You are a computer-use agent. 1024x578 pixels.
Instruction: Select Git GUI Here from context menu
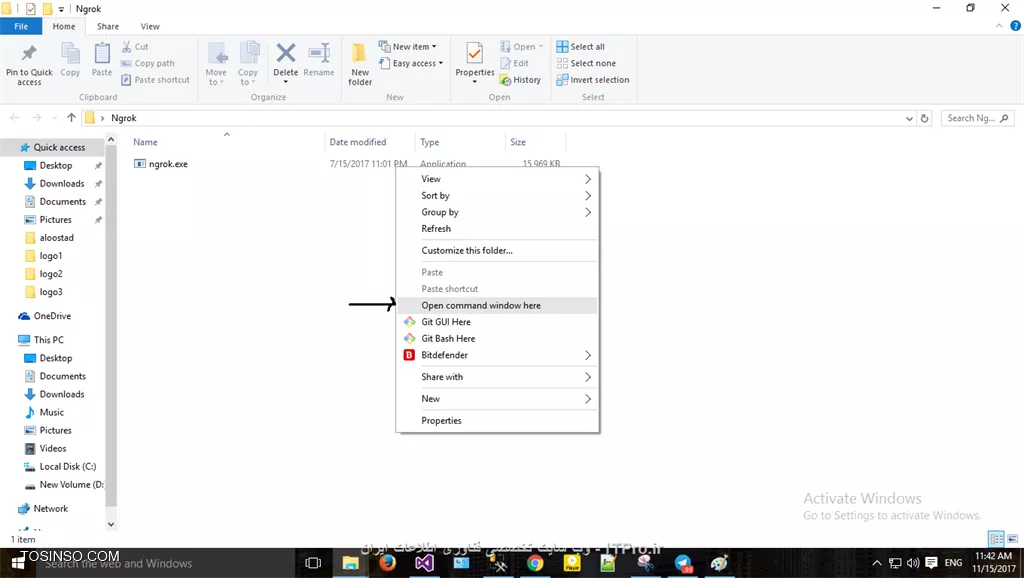tap(497, 322)
